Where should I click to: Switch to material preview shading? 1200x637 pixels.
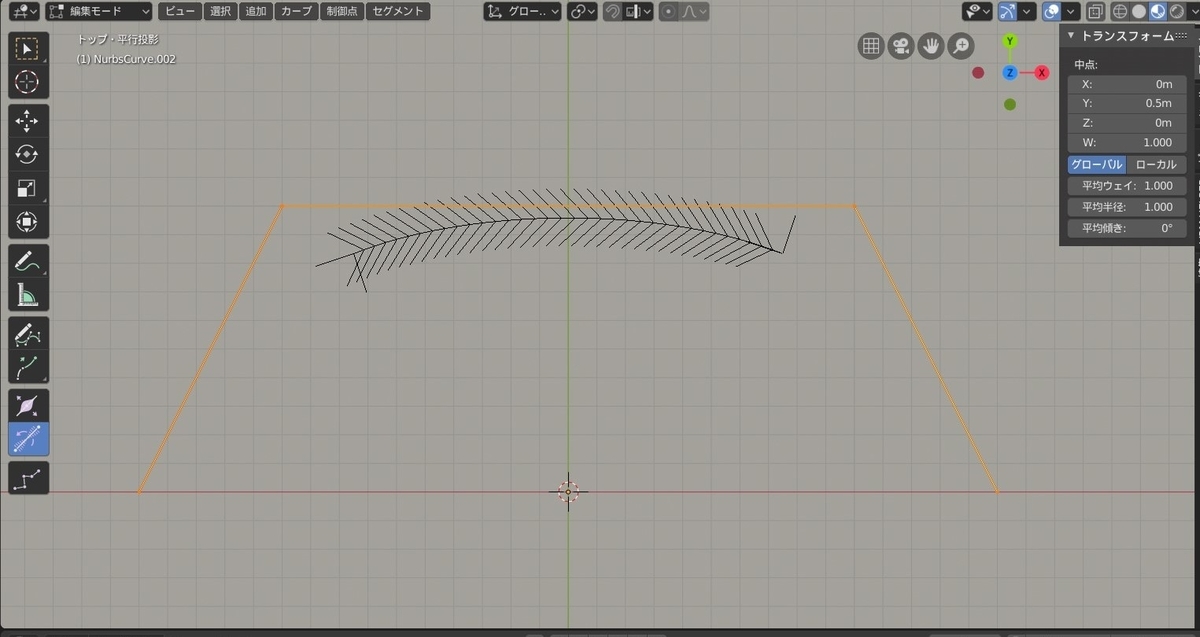click(x=1157, y=12)
